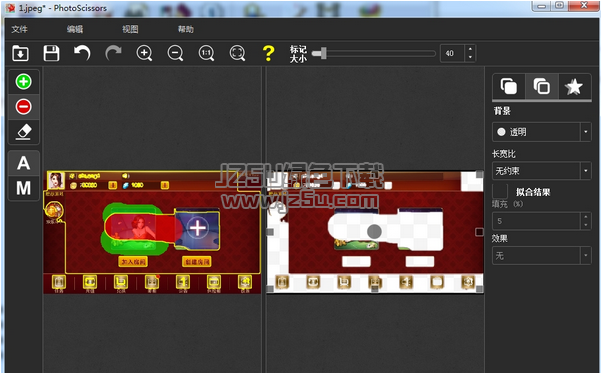The height and width of the screenshot is (373, 601).
Task: Expand the 效果 dropdown showing 无
Action: click(542, 255)
